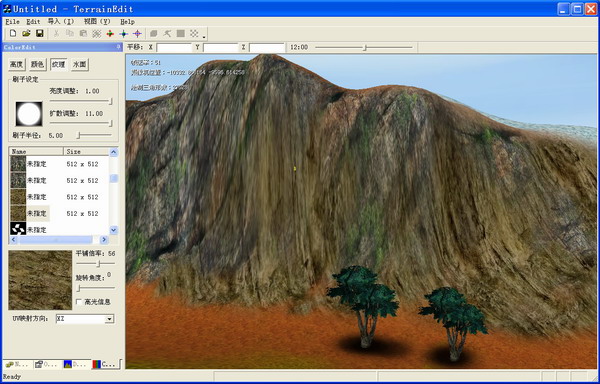600x384 pixels.
Task: Sort texture list by Size column
Action: [86, 151]
